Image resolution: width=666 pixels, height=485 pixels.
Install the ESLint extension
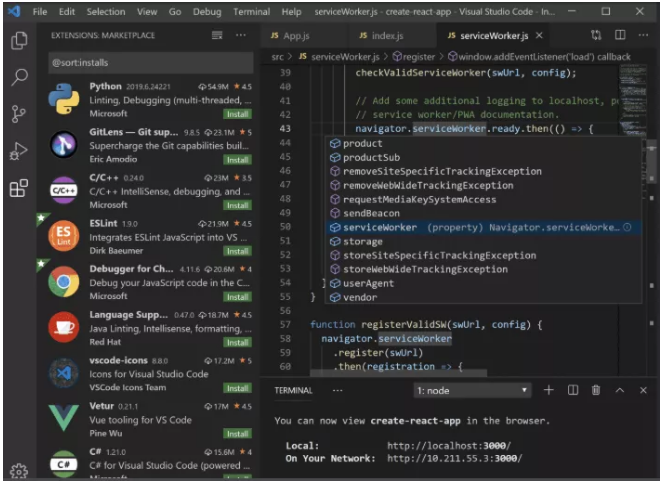237,251
